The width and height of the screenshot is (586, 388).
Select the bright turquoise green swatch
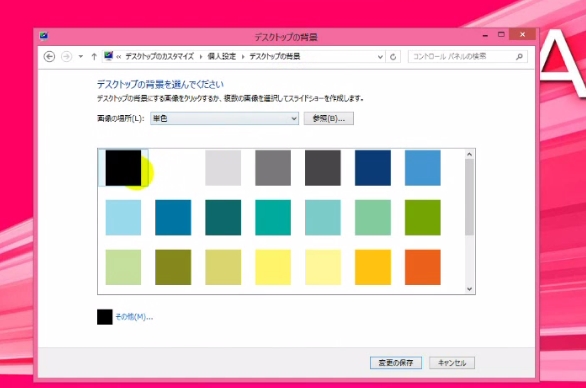click(273, 218)
